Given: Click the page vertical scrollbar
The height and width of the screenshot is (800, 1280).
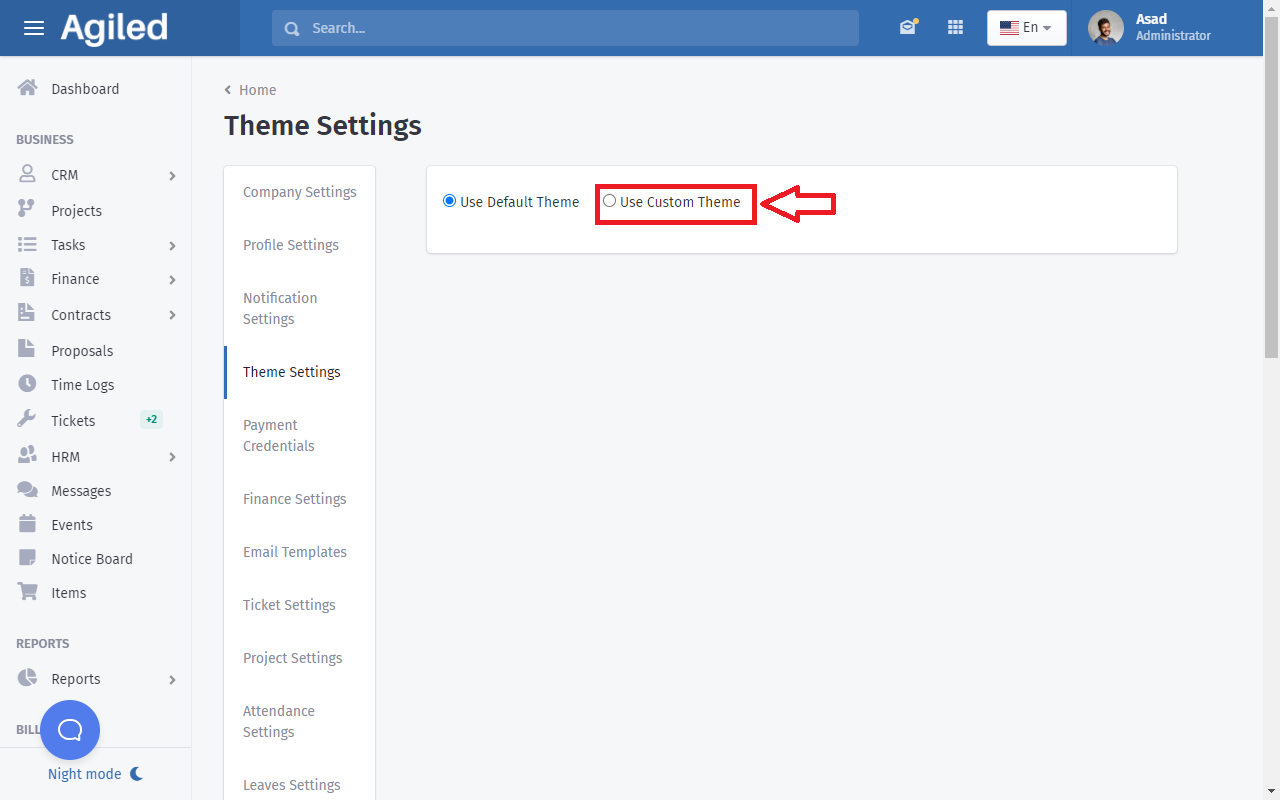Looking at the screenshot, I should (1271, 200).
